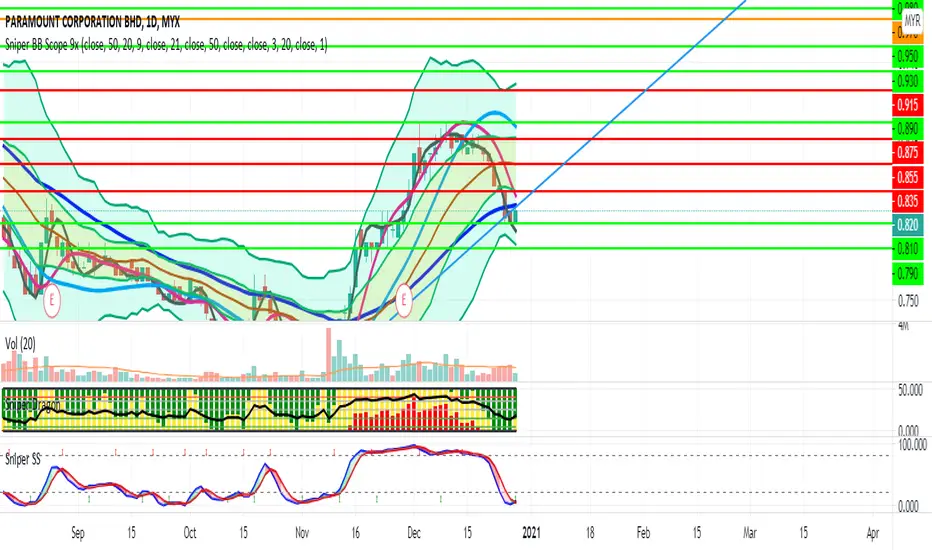Open the MYR currency label
The width and height of the screenshot is (932, 550).
[x=912, y=21]
